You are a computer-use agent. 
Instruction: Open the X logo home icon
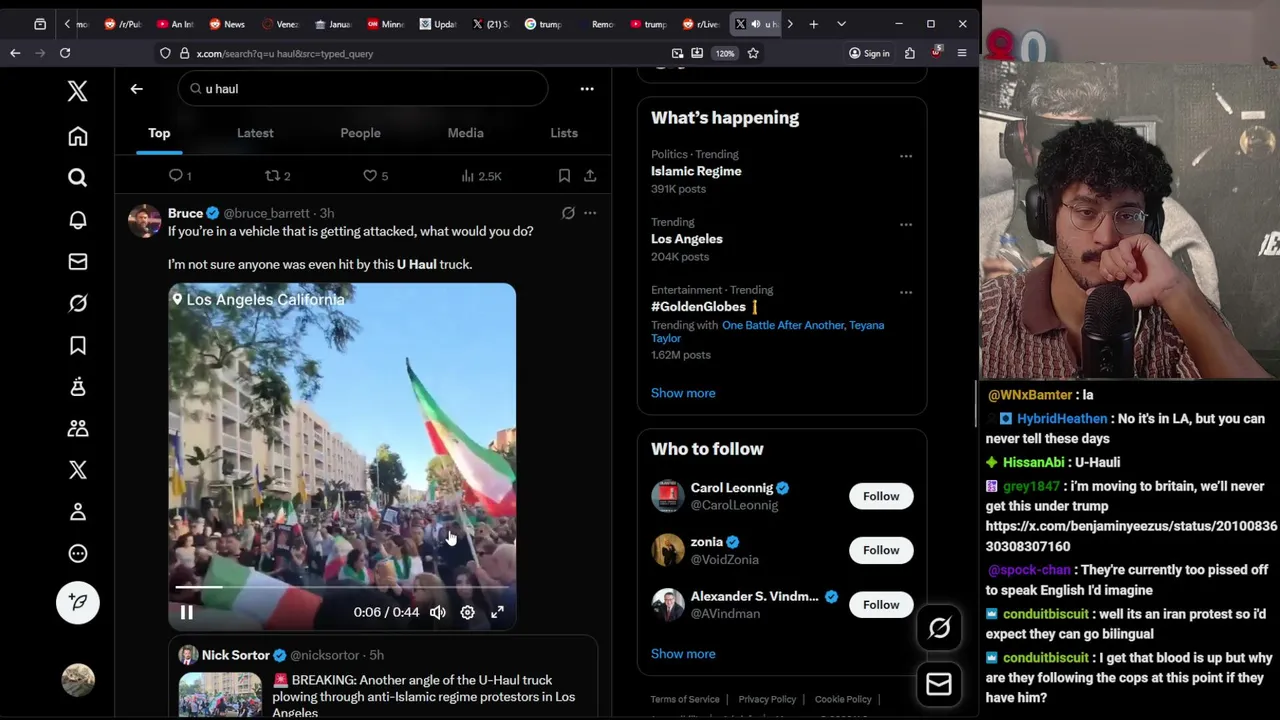[x=77, y=91]
